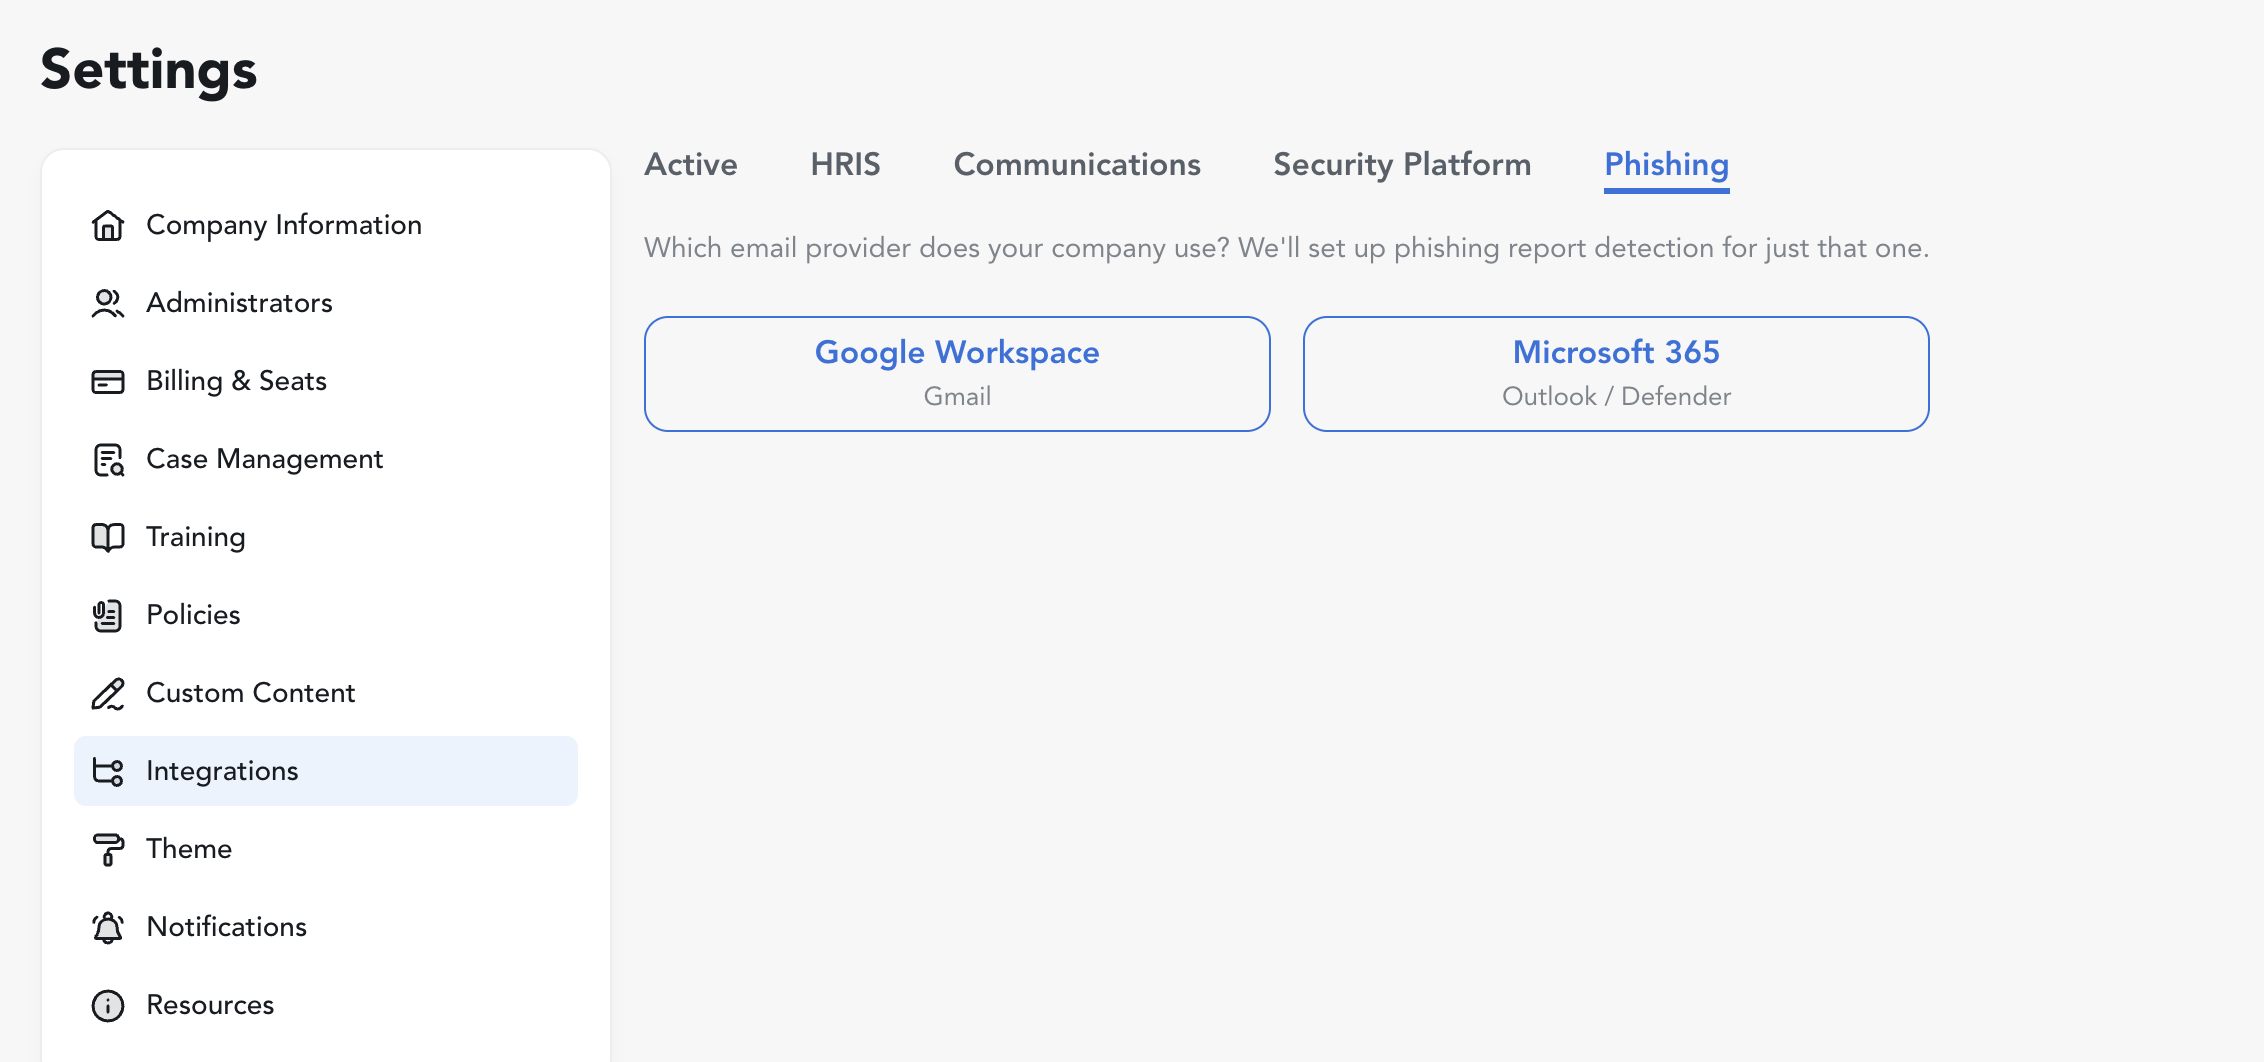Click the Integrations connector icon

click(108, 771)
